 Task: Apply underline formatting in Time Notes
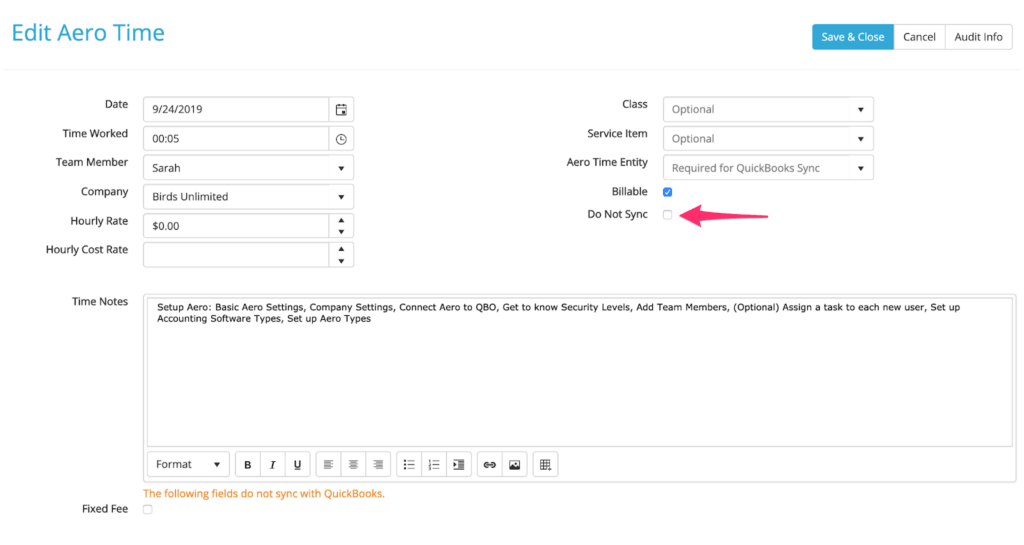pyautogui.click(x=297, y=465)
